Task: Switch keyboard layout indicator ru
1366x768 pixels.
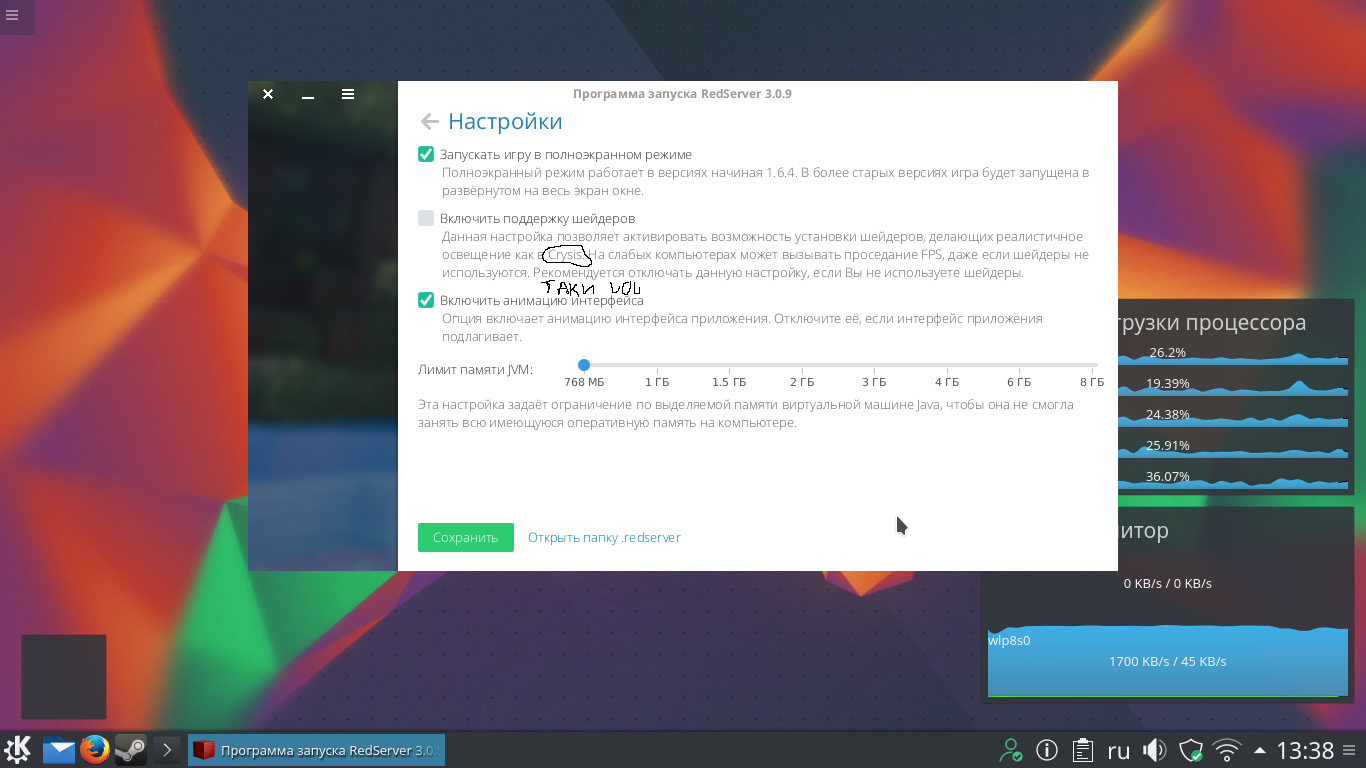Action: (1118, 750)
